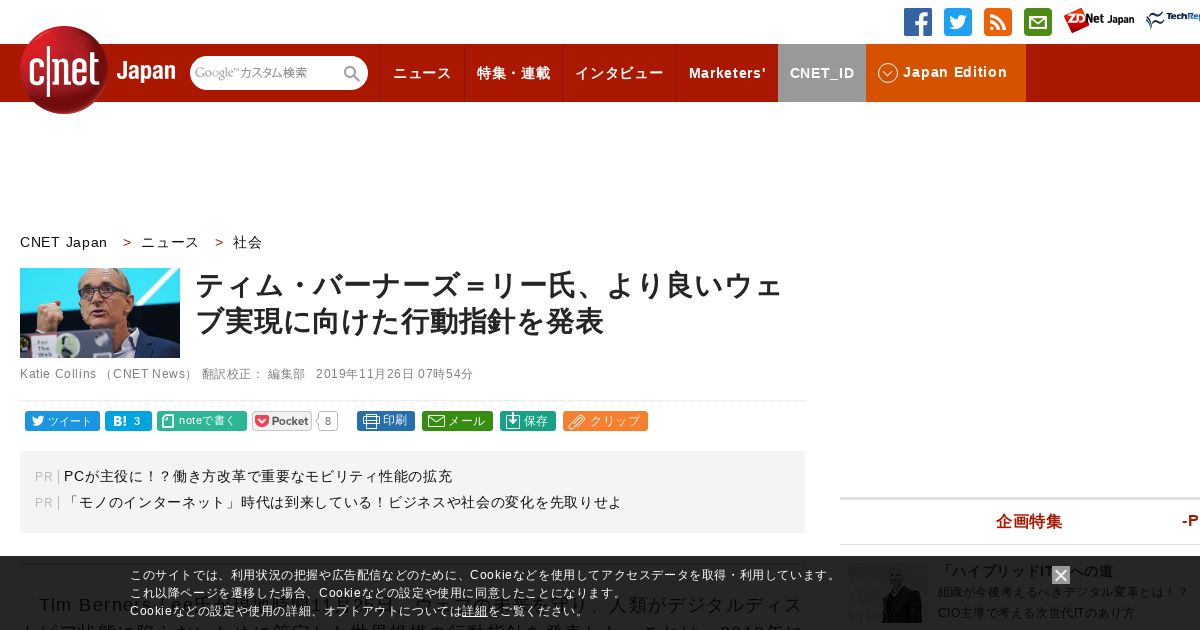Image resolution: width=1200 pixels, height=630 pixels.
Task: Expand the Japan Edition selector
Action: pyautogui.click(x=946, y=73)
